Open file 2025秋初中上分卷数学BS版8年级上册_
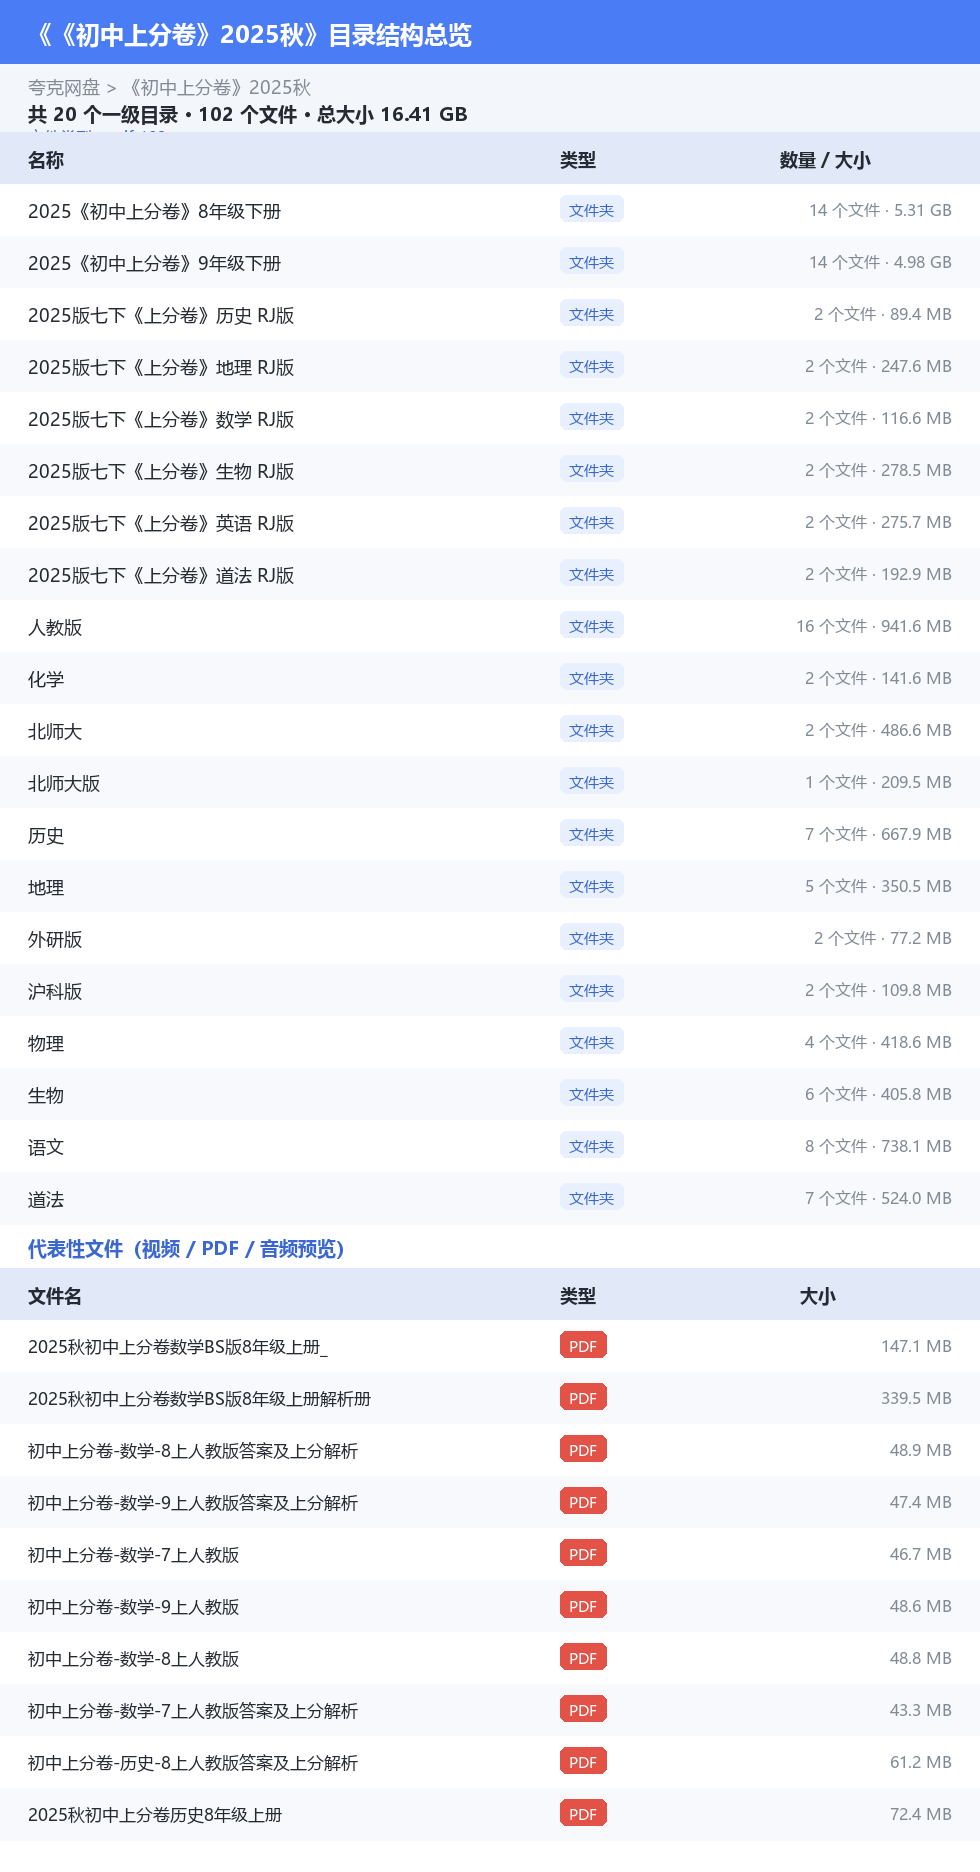The image size is (980, 1872). pos(178,1347)
